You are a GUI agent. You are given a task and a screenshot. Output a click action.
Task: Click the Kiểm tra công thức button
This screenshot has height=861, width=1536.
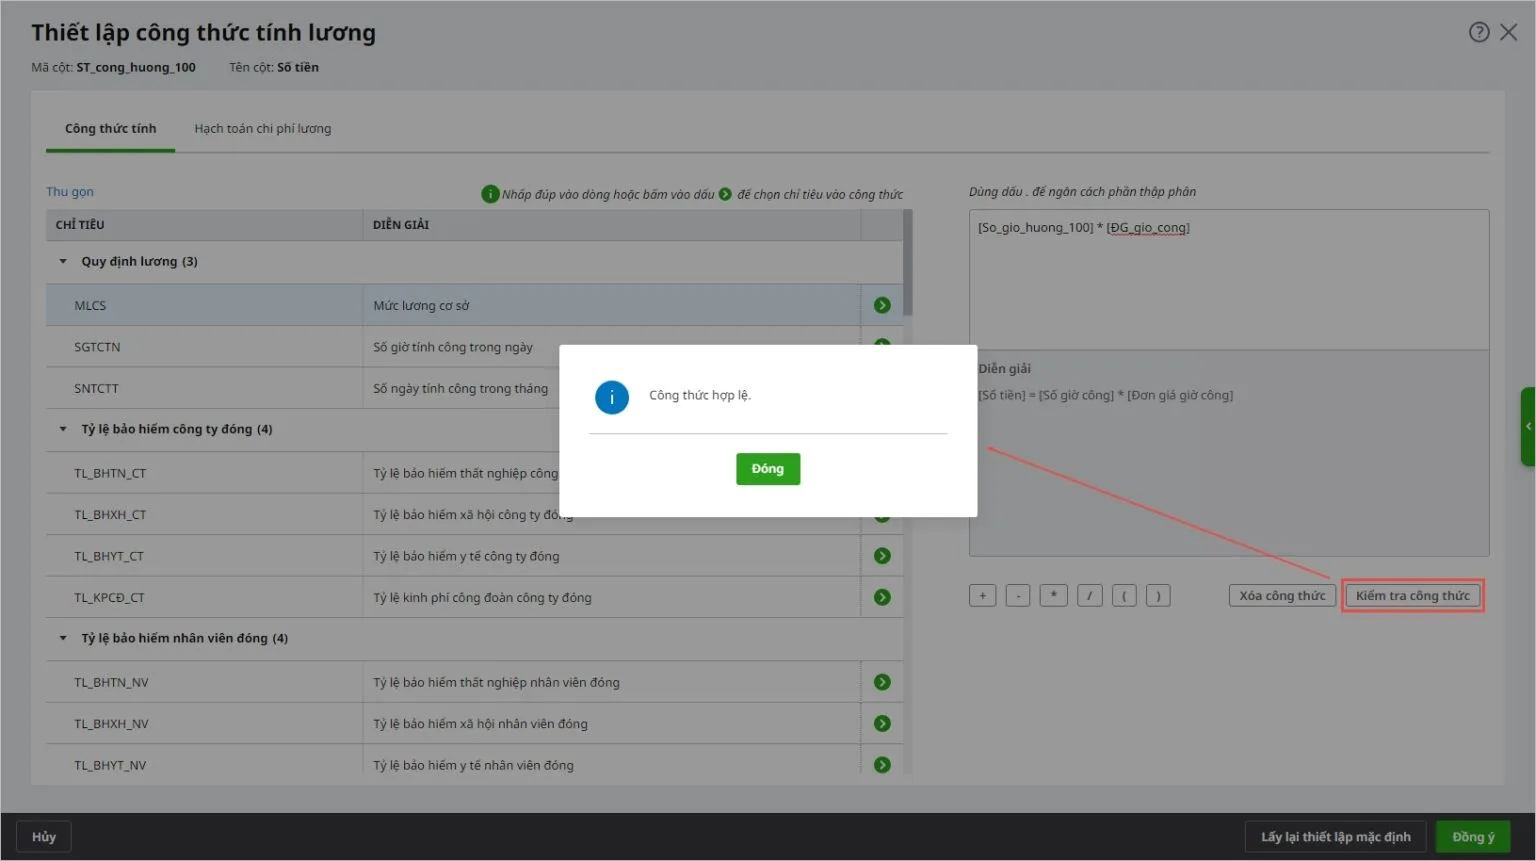1412,596
